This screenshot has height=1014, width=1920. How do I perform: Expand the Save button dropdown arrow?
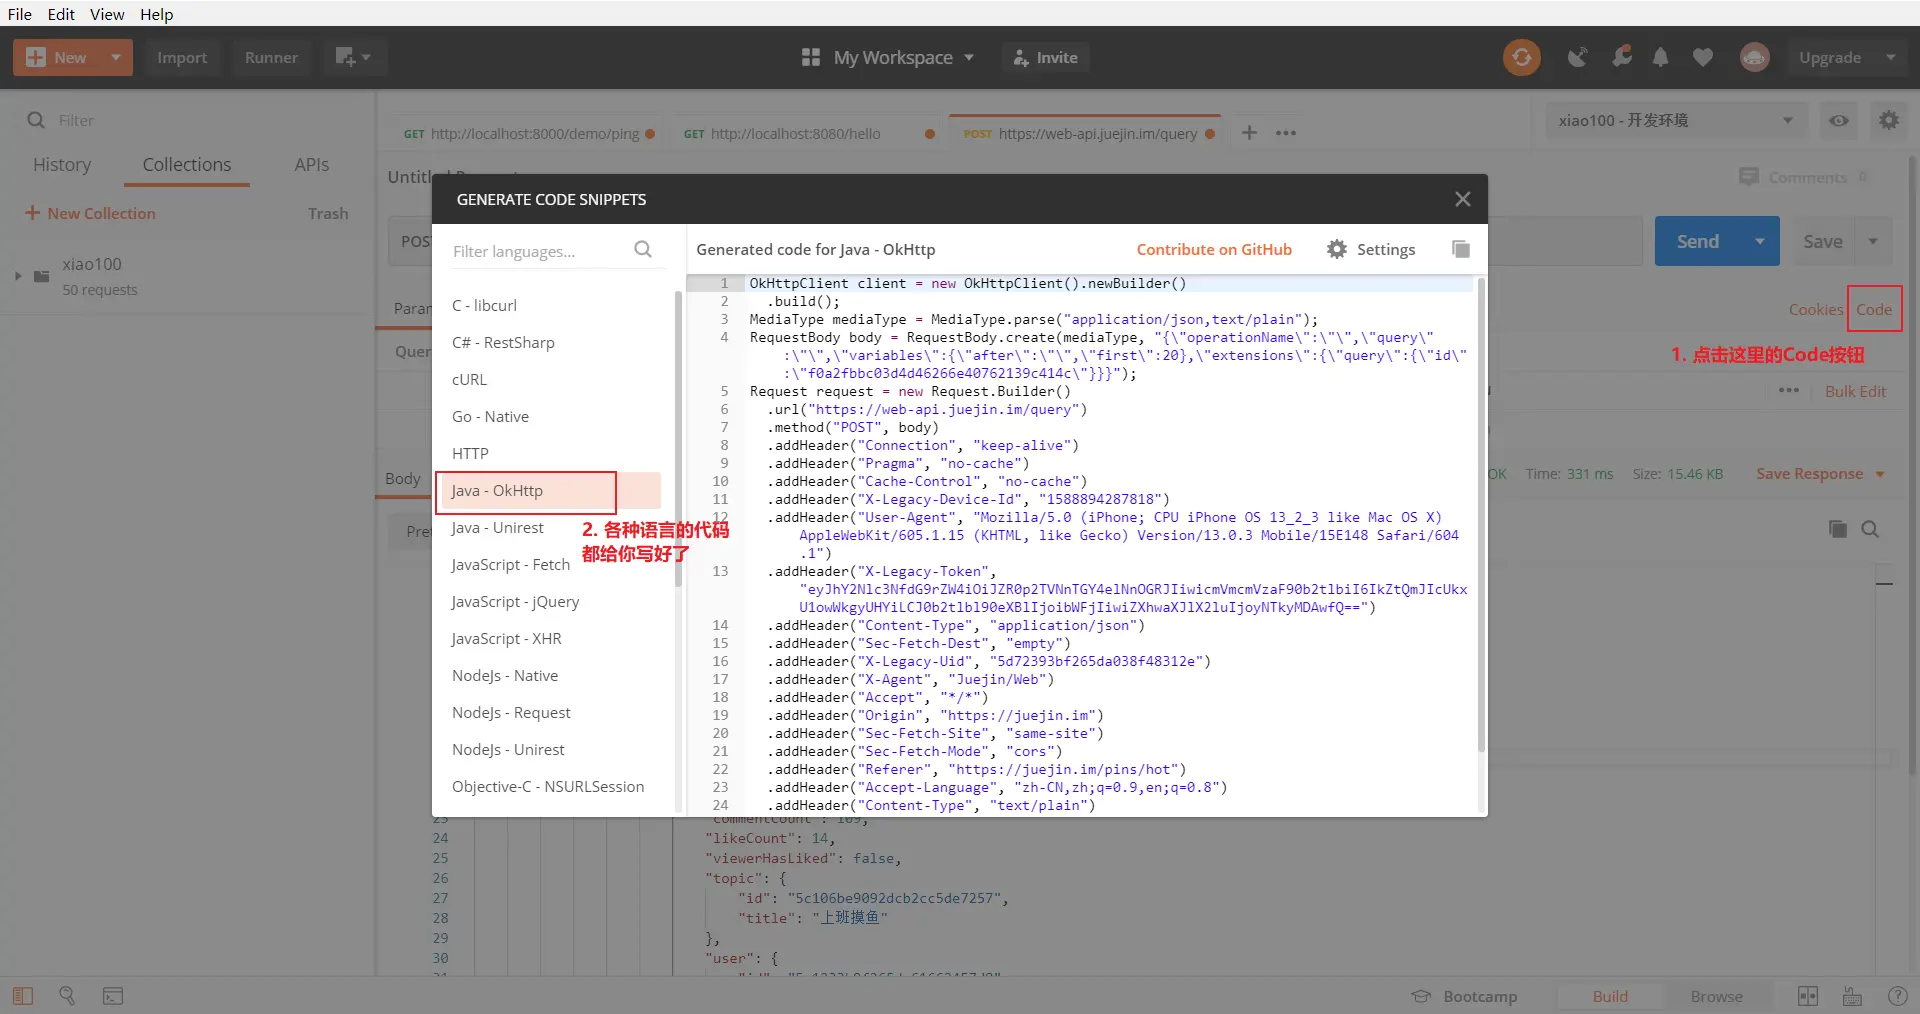click(1873, 241)
